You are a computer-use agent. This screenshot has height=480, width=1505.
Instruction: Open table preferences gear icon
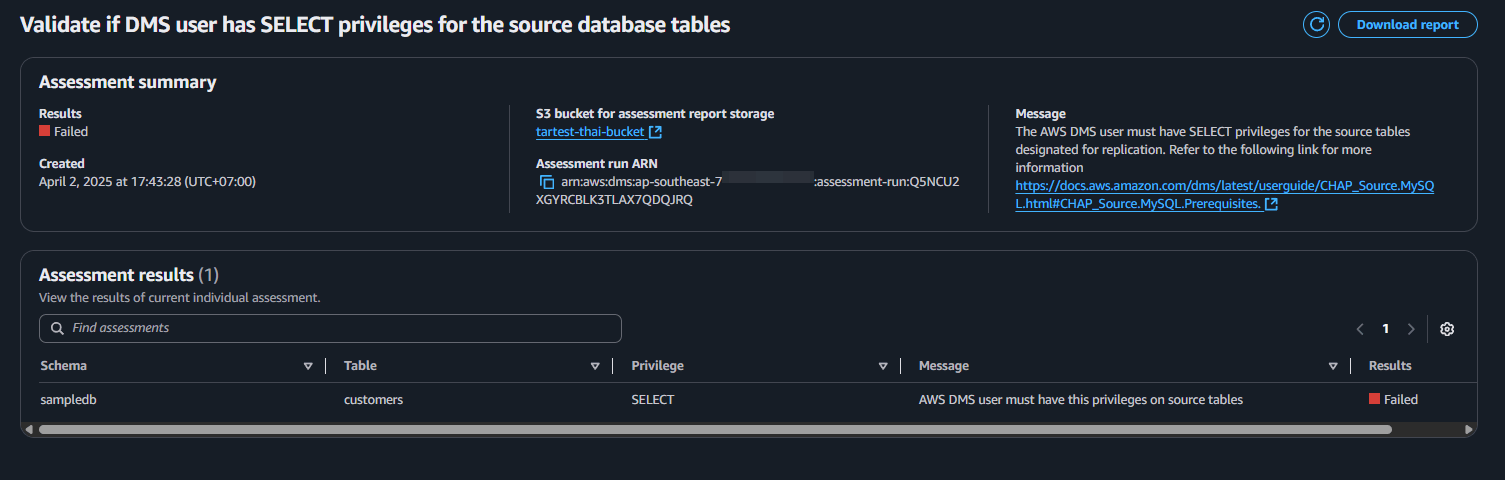(x=1447, y=329)
